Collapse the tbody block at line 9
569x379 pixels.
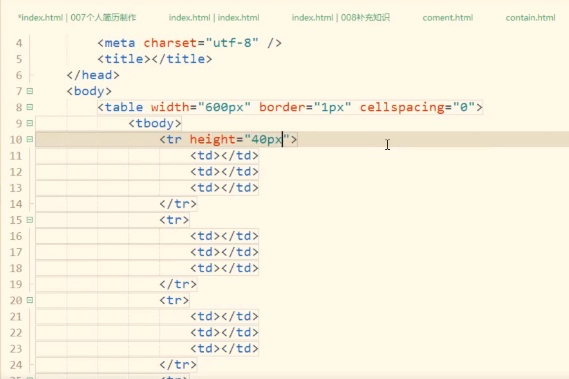[30, 123]
